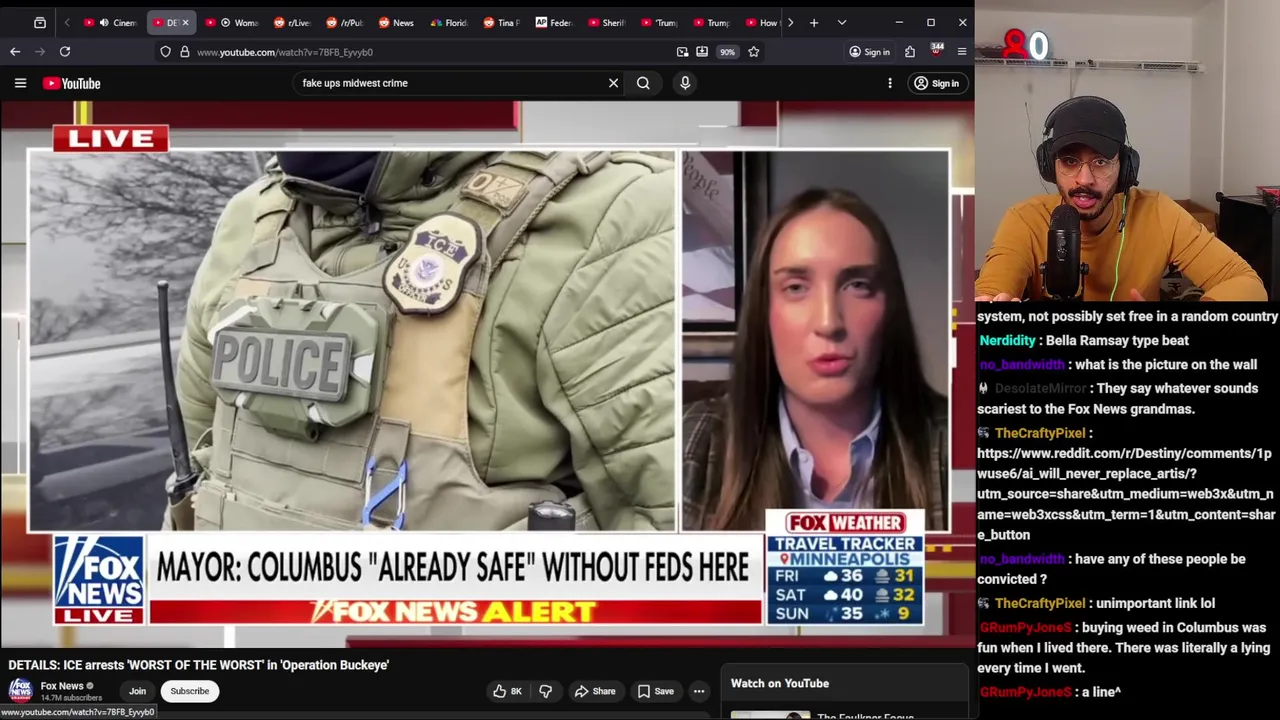This screenshot has height=720, width=1280.
Task: Open picture-in-picture icon in address bar
Action: pos(682,52)
